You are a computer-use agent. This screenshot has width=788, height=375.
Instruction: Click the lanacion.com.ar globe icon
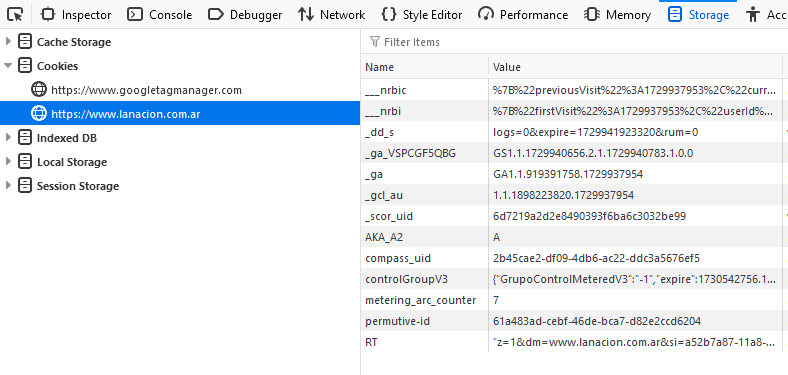coord(39,114)
